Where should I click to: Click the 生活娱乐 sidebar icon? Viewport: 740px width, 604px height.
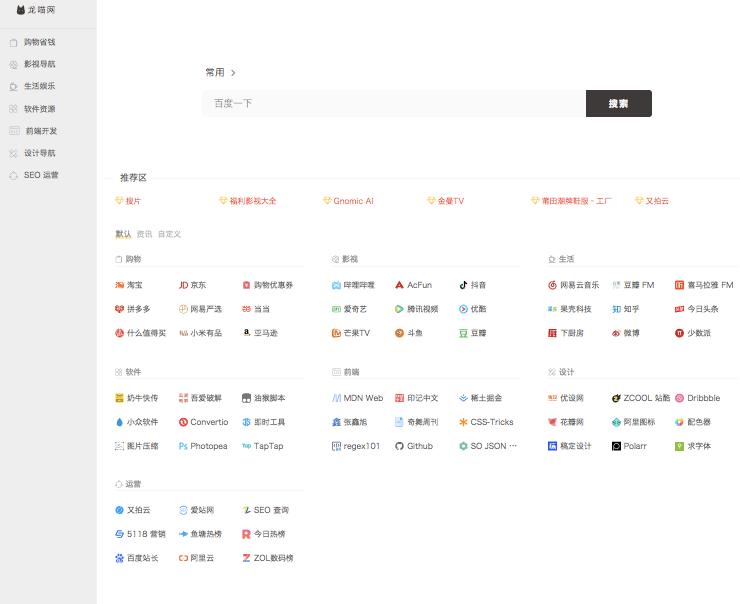(x=14, y=87)
